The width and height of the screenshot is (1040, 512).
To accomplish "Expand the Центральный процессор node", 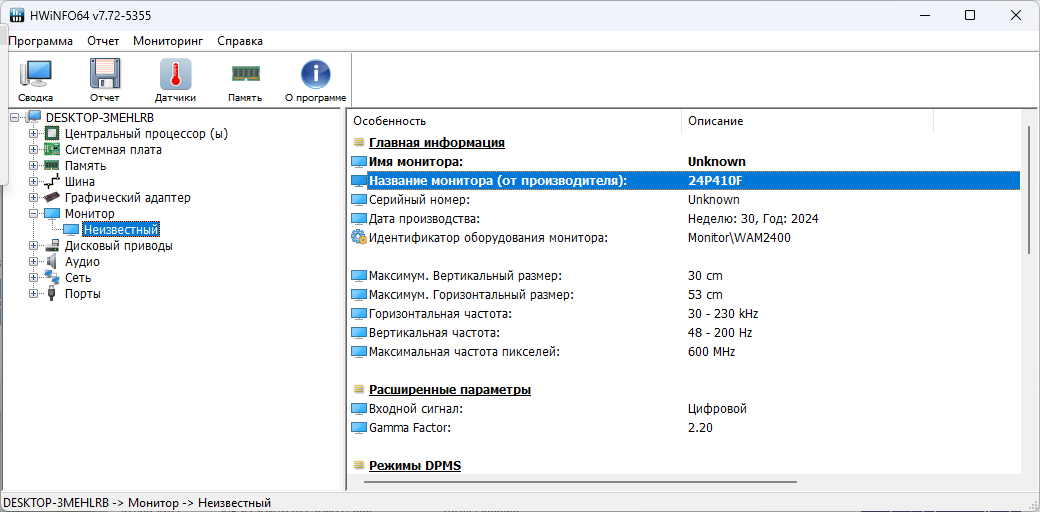I will [33, 134].
